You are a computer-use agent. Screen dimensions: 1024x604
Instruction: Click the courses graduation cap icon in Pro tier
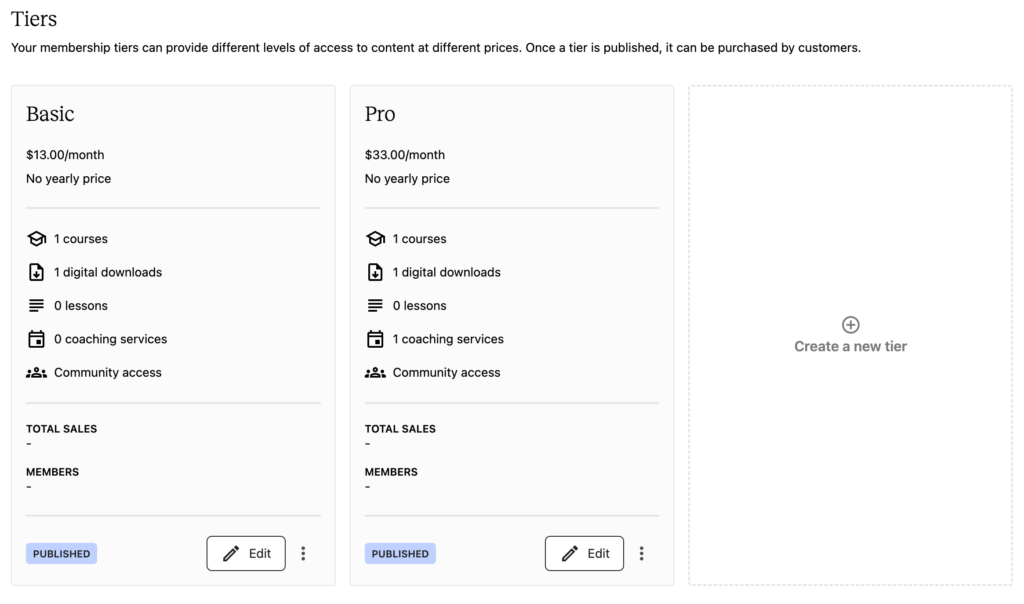pos(376,239)
